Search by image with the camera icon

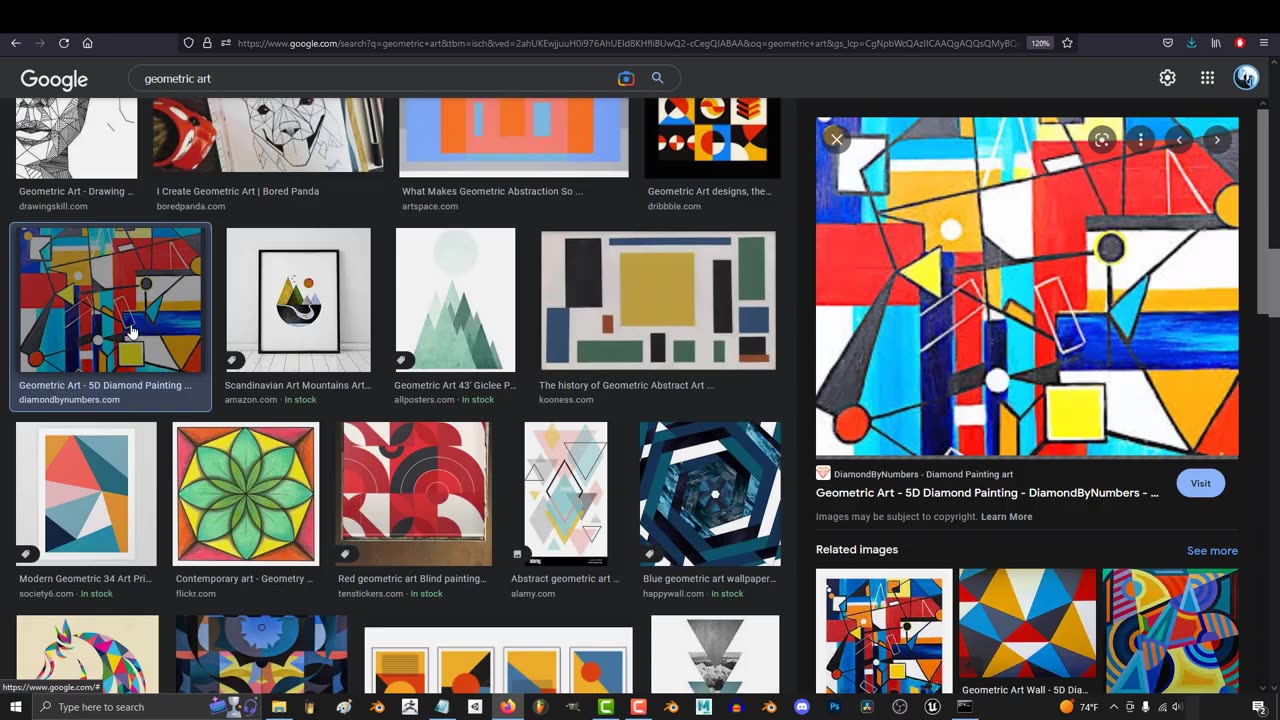tap(626, 78)
